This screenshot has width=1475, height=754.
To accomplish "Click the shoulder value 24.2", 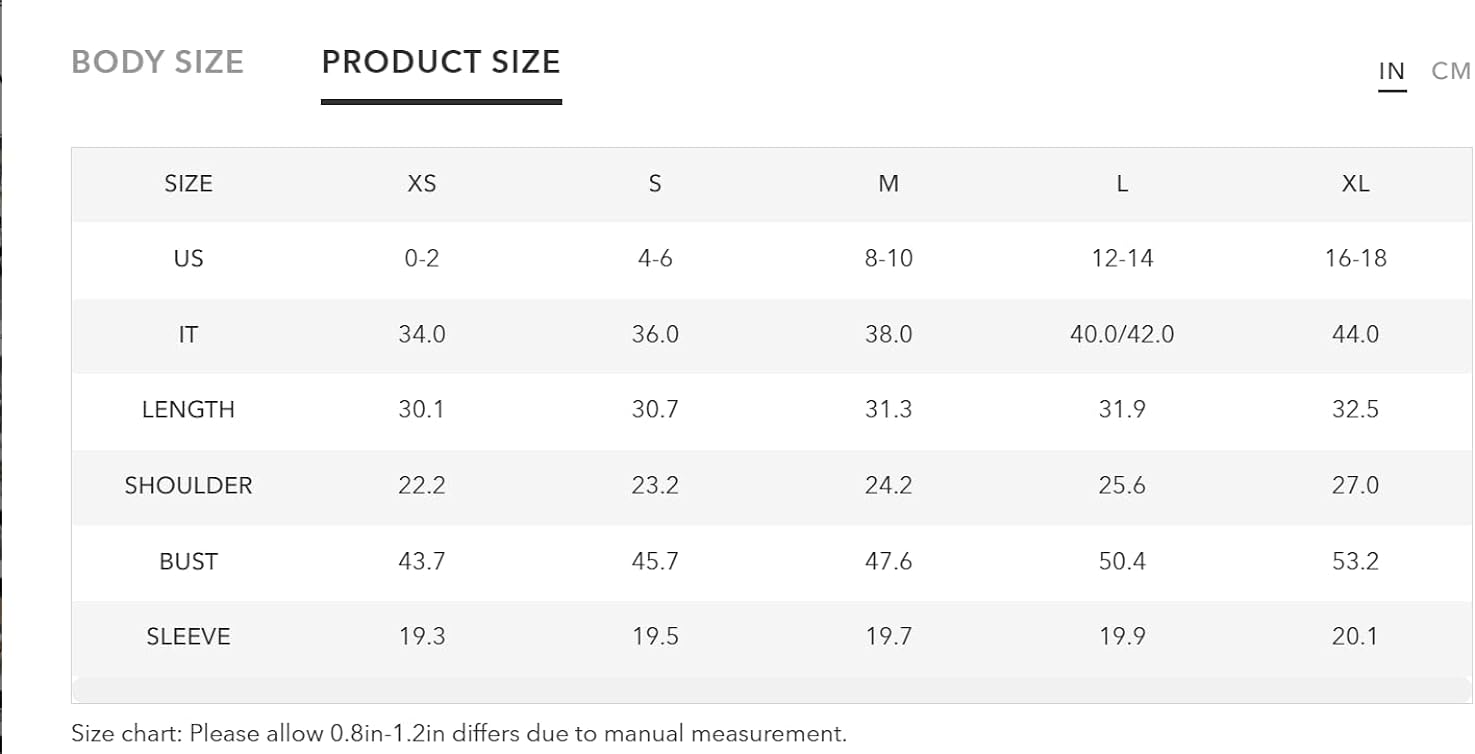I will click(889, 486).
